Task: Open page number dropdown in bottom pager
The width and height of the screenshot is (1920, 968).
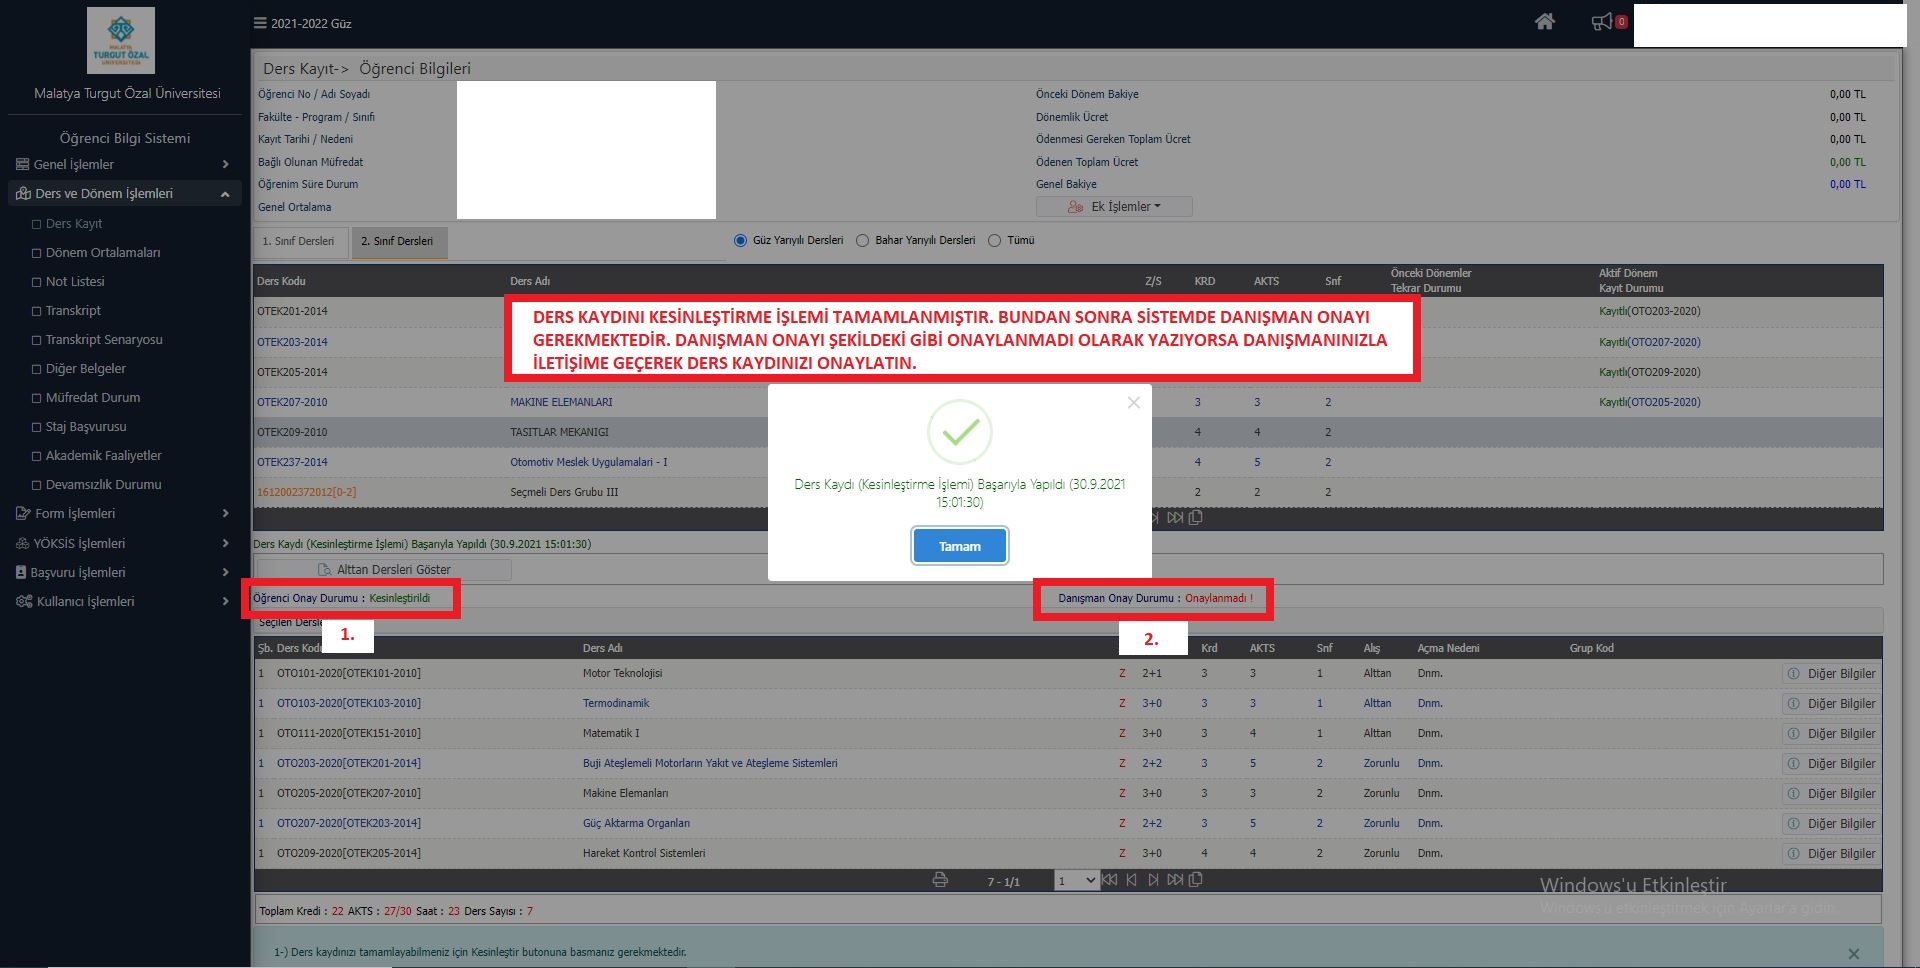Action: 1077,881
